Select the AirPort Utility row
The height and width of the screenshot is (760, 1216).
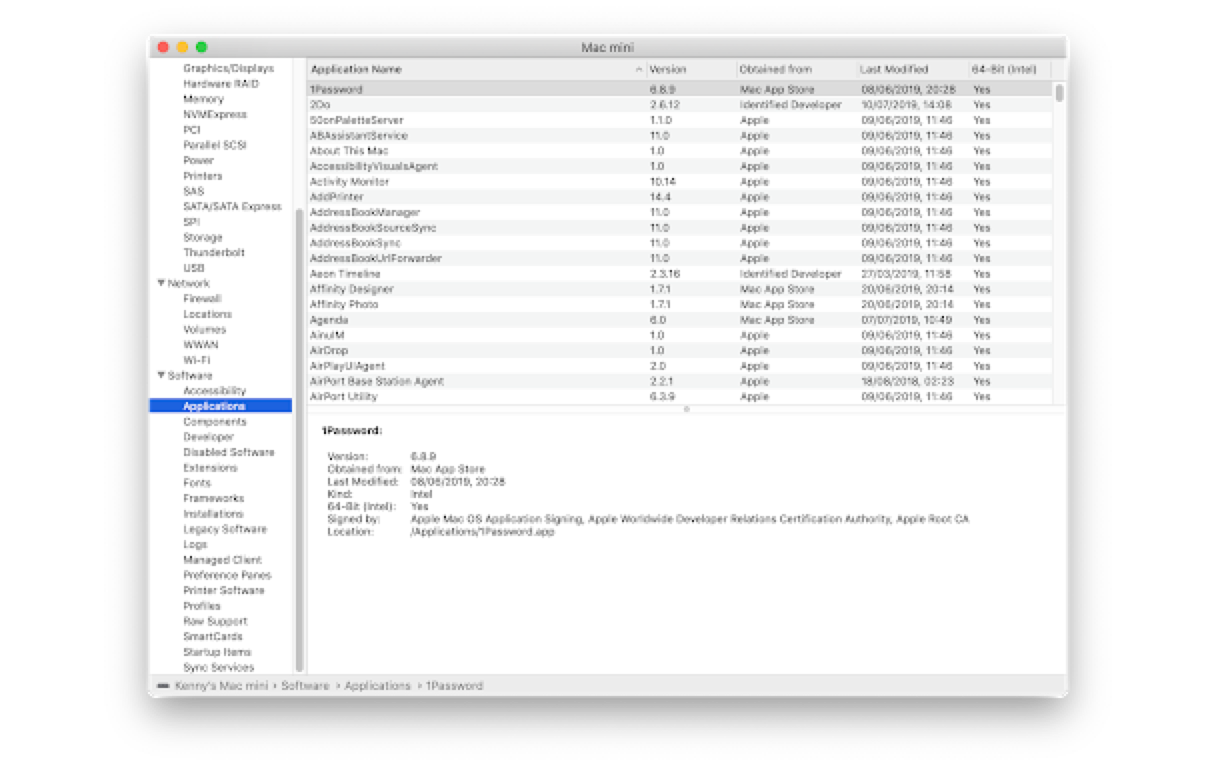coord(679,397)
